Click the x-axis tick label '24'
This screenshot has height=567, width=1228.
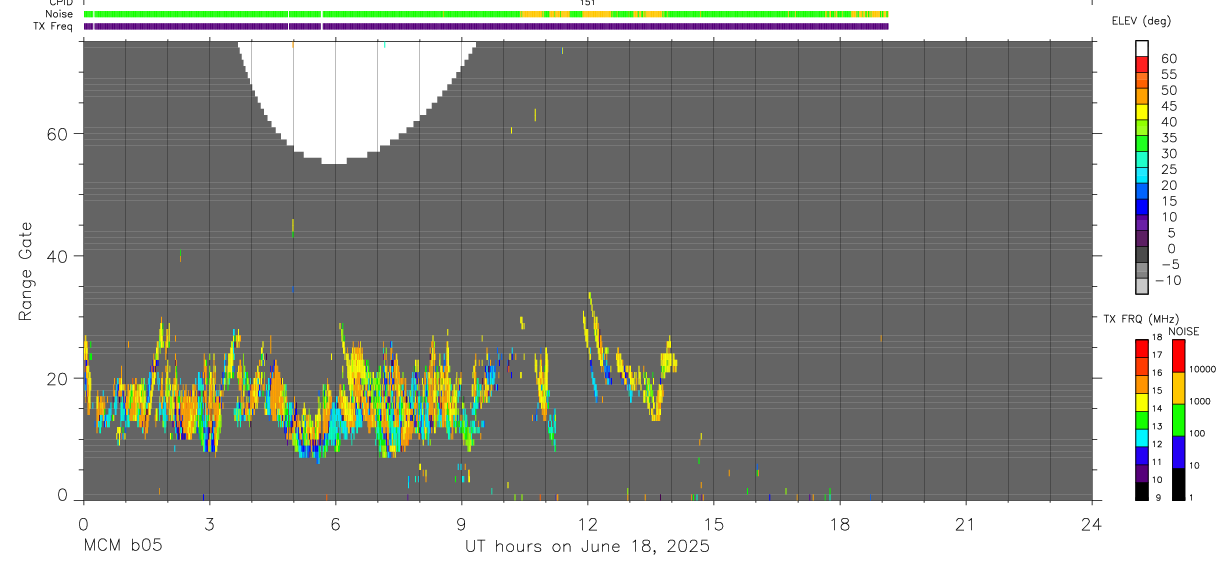tap(1092, 524)
